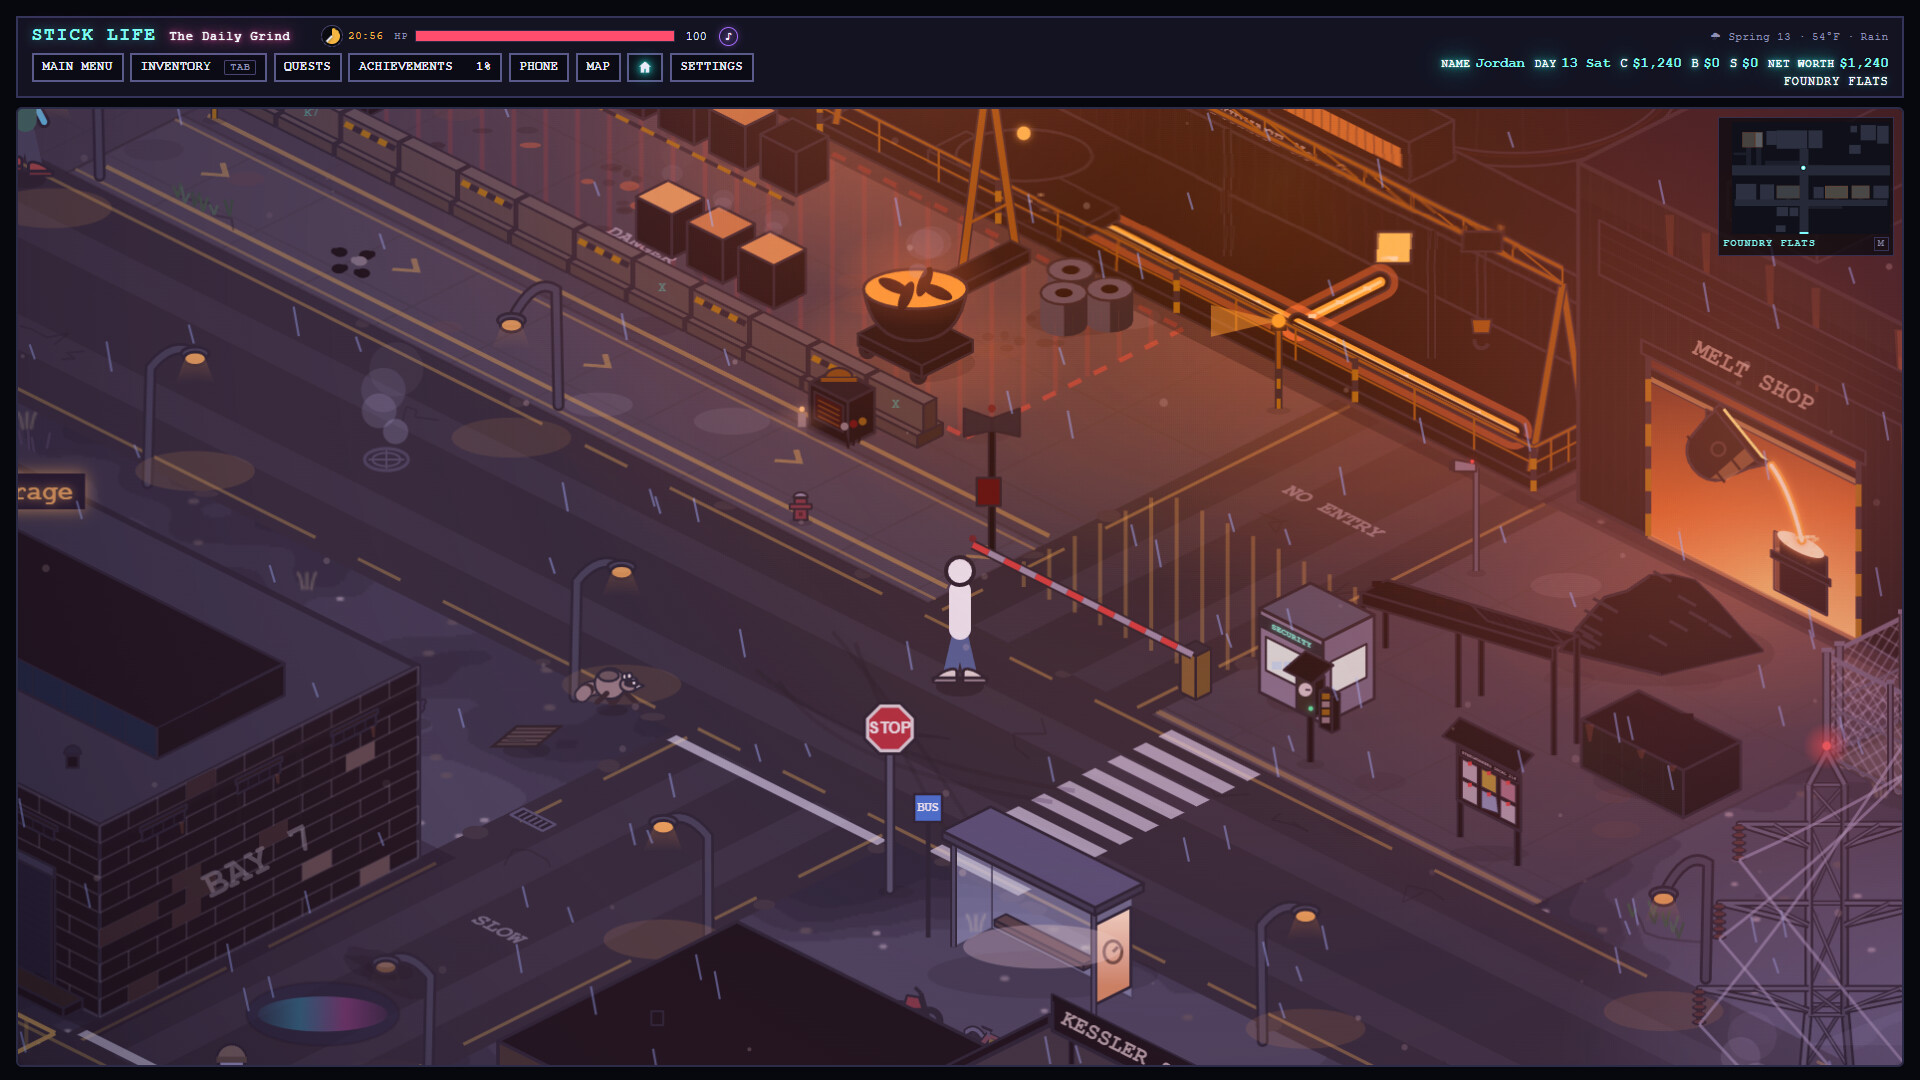Click the red fire hydrant
The image size is (1920, 1080).
[800, 507]
